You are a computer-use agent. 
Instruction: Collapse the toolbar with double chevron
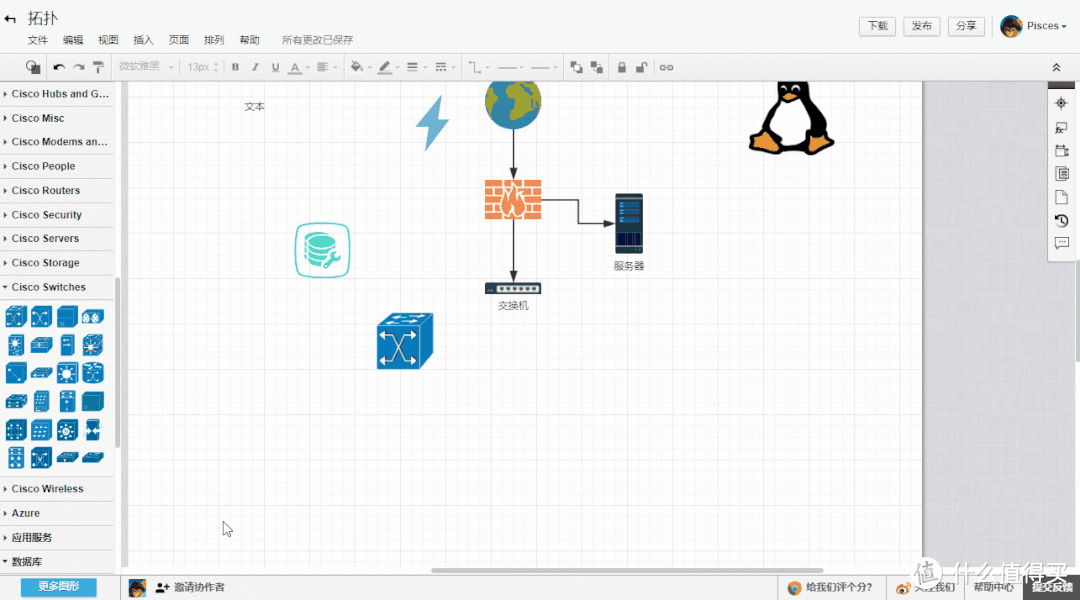coord(1056,68)
